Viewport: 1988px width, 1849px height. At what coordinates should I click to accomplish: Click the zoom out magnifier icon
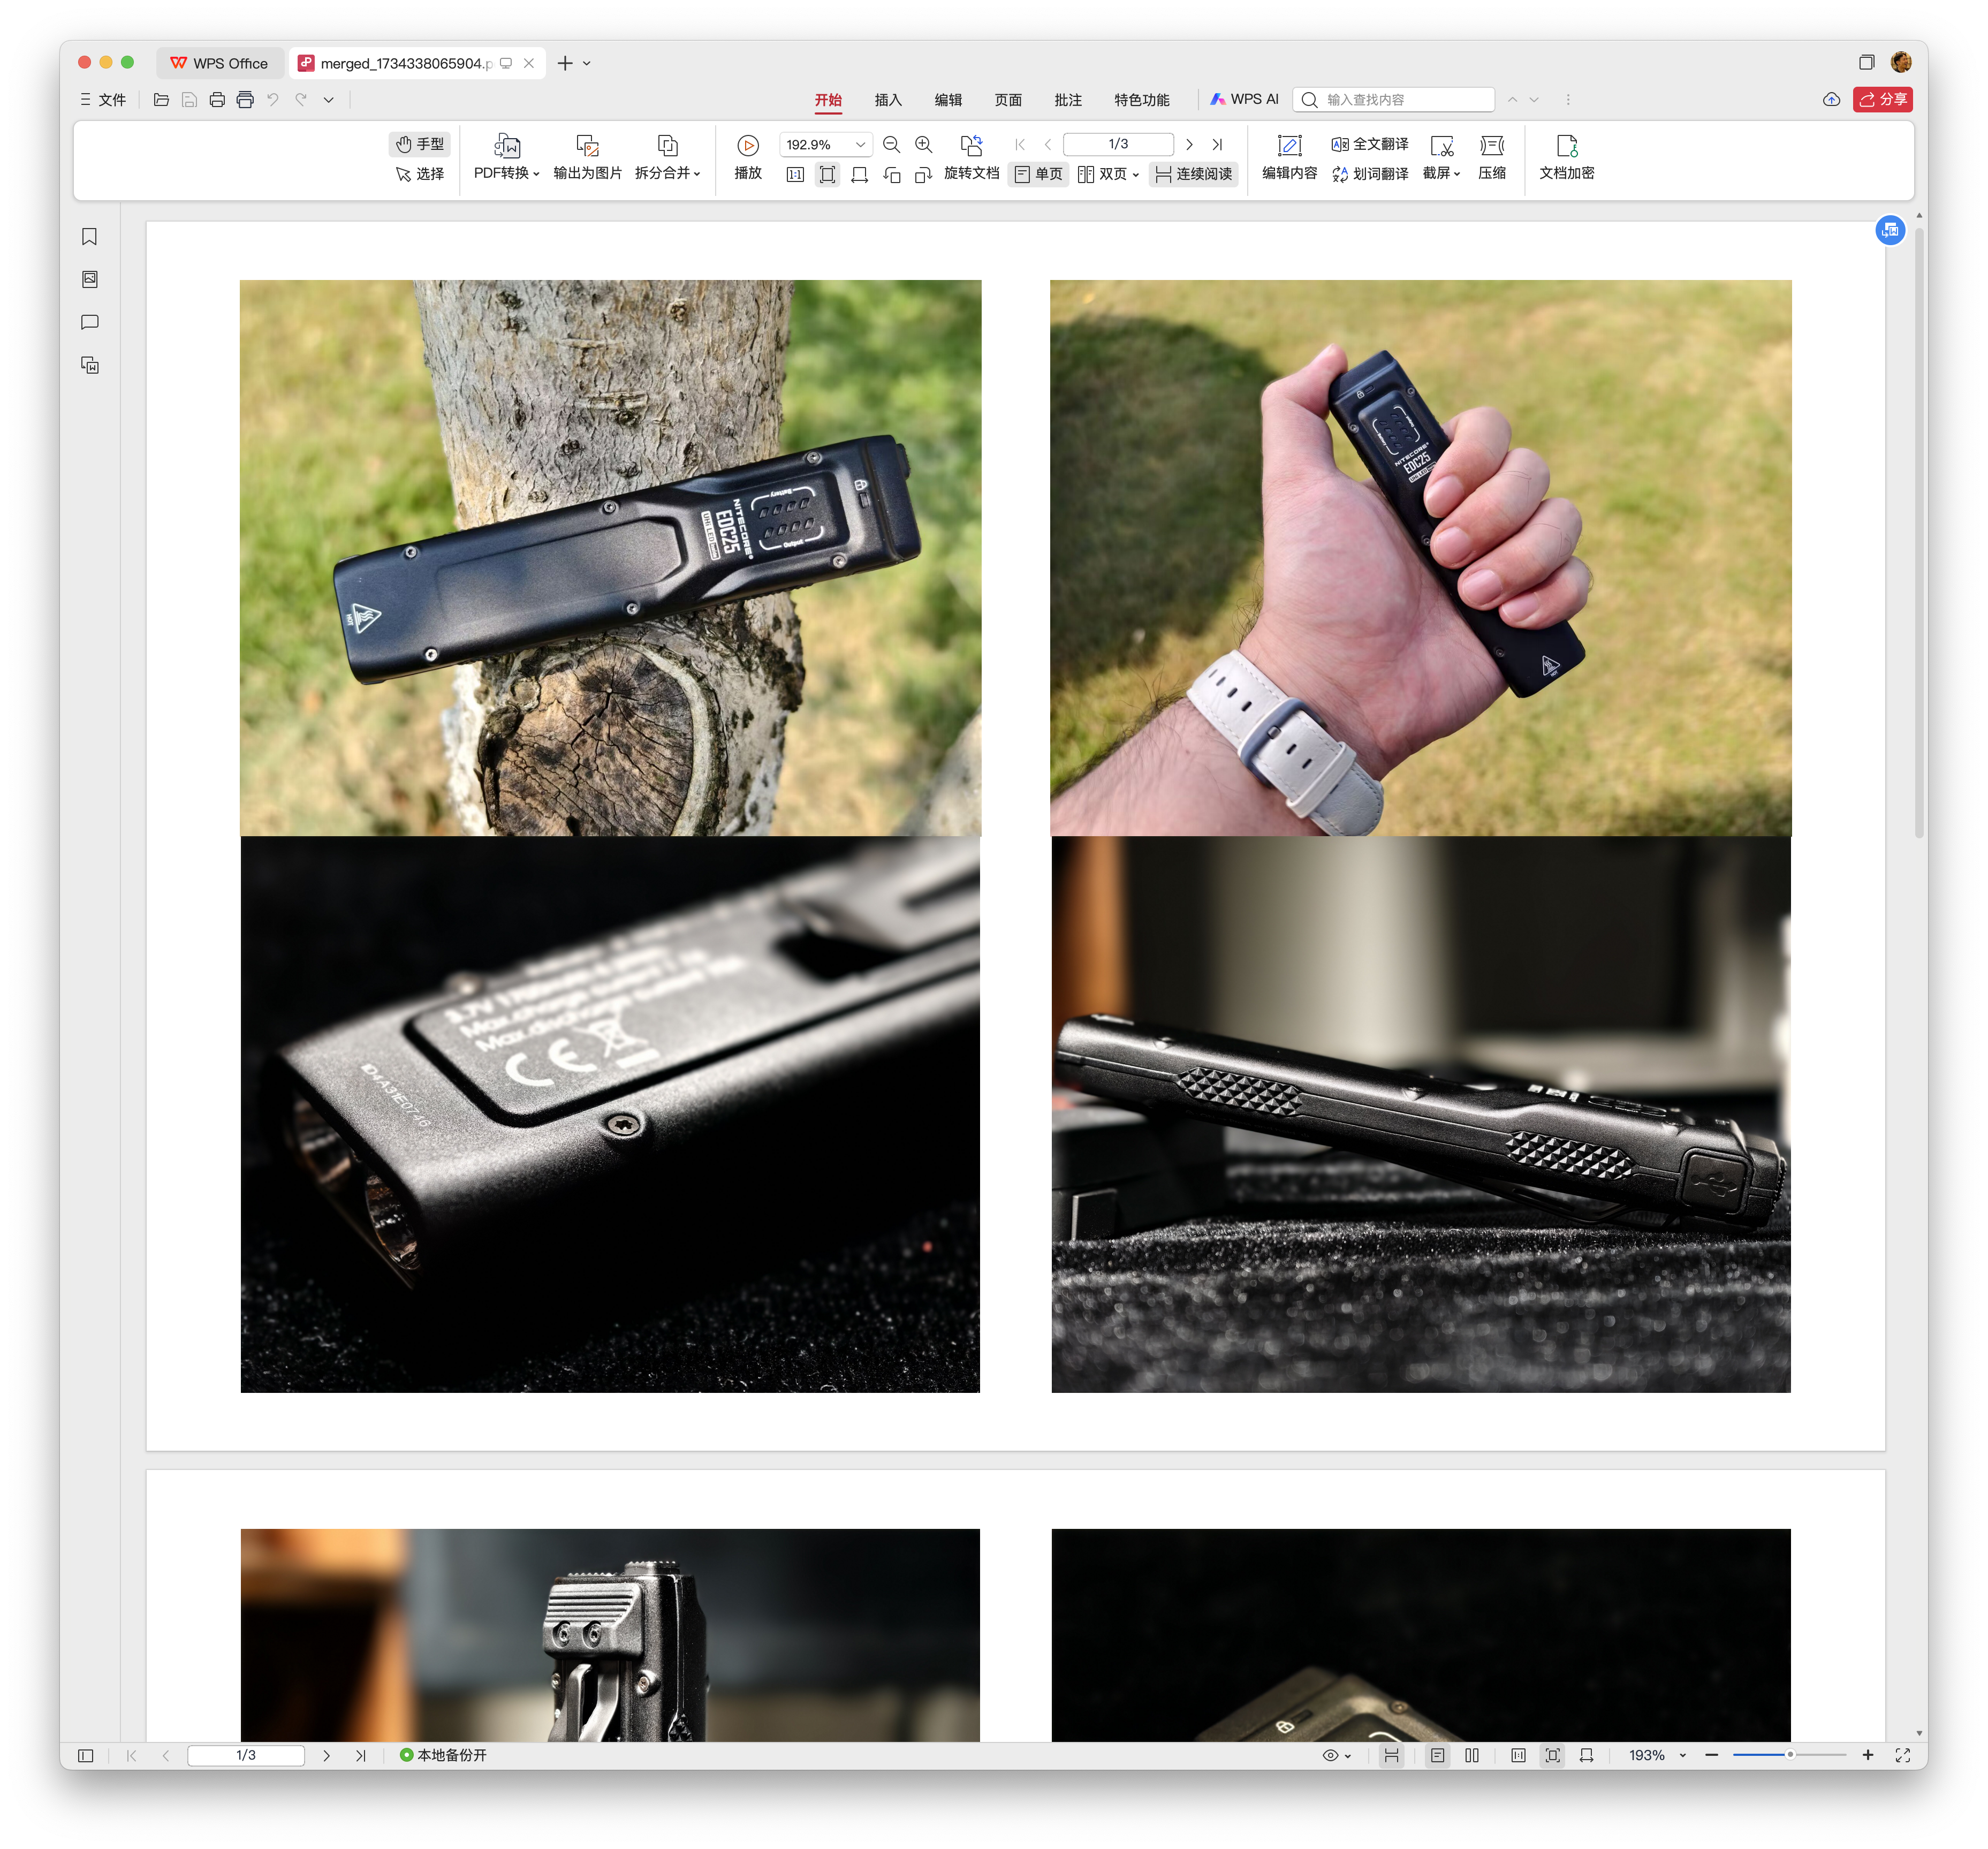coord(891,145)
